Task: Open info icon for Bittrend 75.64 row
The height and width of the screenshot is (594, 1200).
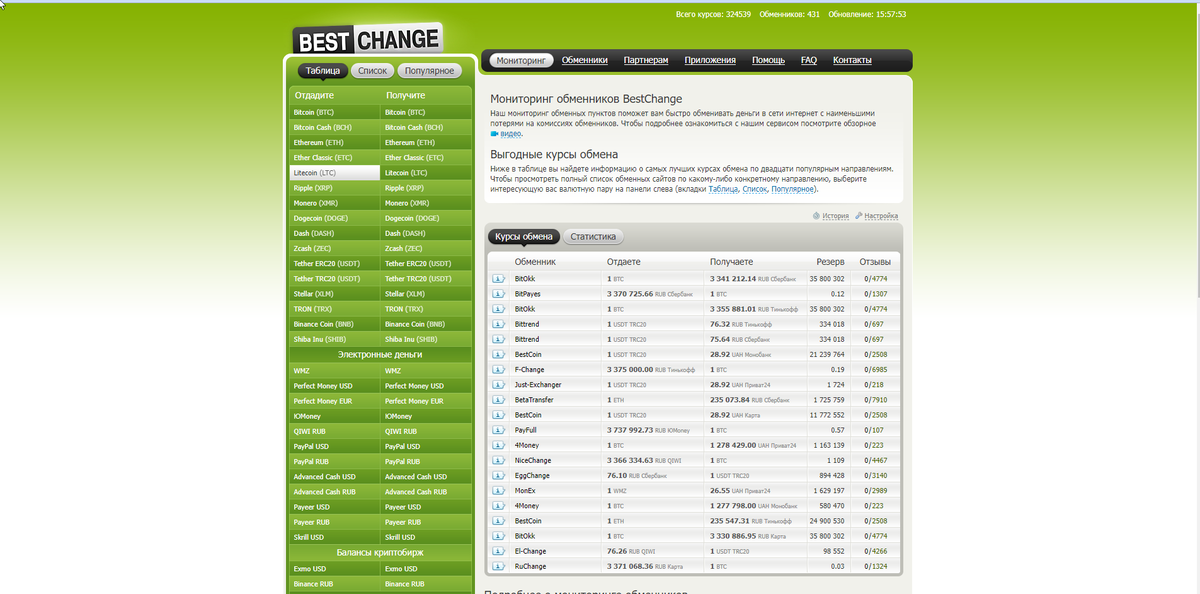Action: (498, 339)
